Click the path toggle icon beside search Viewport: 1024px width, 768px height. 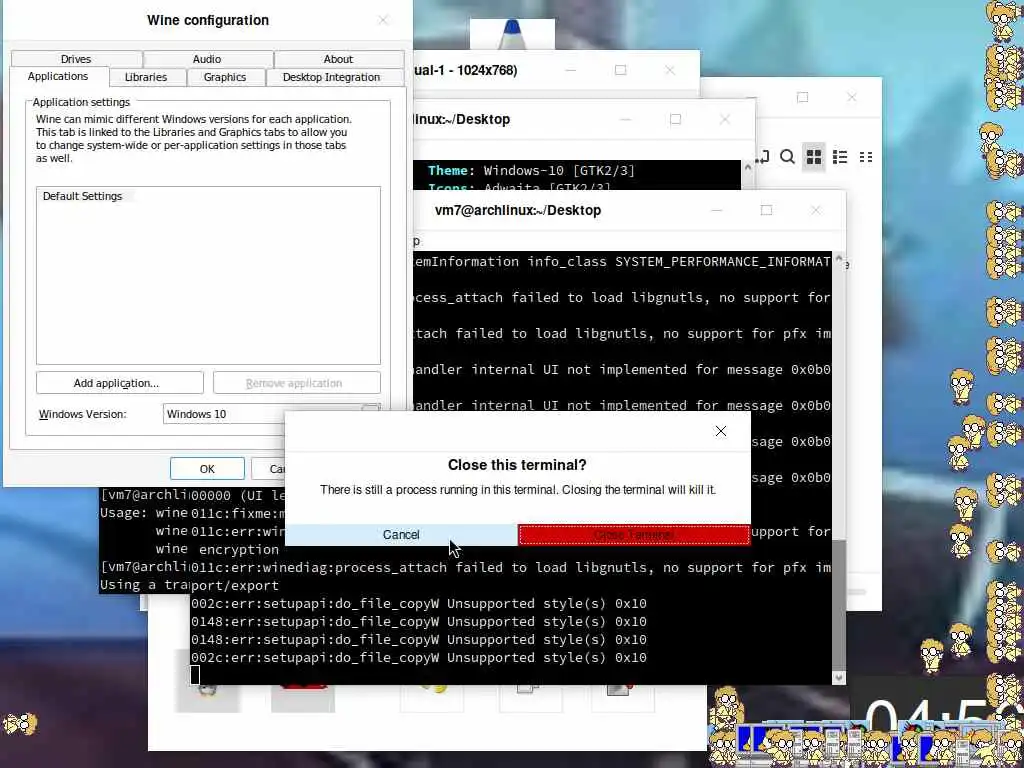[x=763, y=157]
